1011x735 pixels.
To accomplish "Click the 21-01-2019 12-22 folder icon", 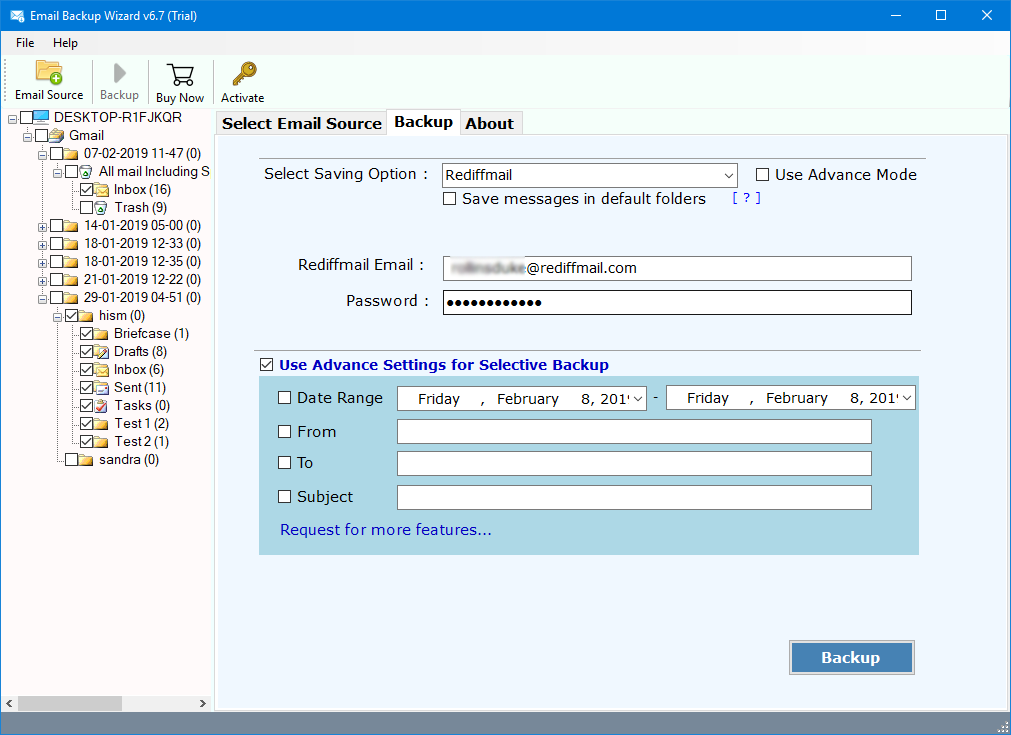I will coord(71,280).
